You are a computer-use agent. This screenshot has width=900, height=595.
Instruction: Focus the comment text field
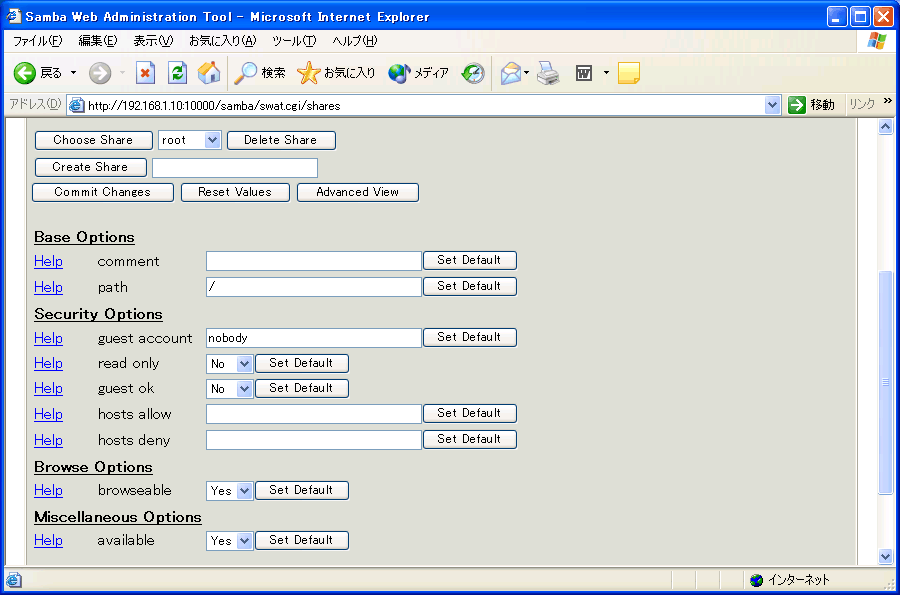pyautogui.click(x=314, y=261)
